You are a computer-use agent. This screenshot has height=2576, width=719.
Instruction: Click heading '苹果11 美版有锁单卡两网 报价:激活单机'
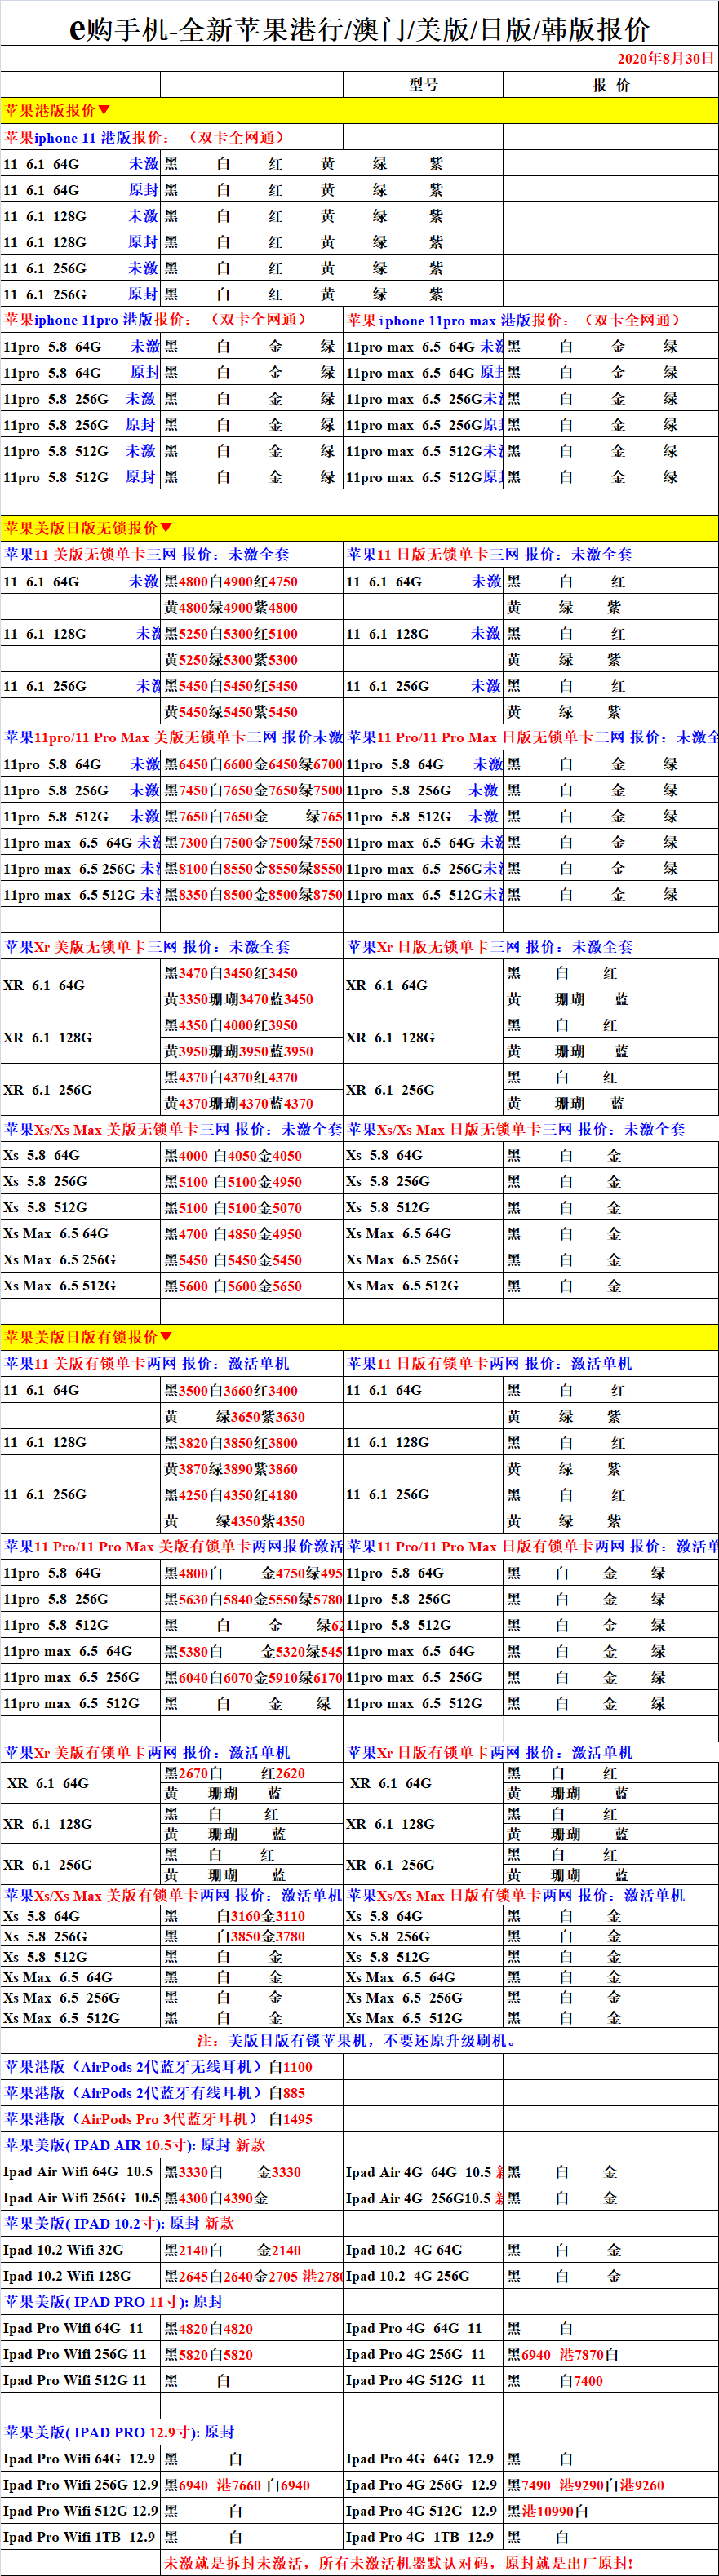tap(148, 1363)
